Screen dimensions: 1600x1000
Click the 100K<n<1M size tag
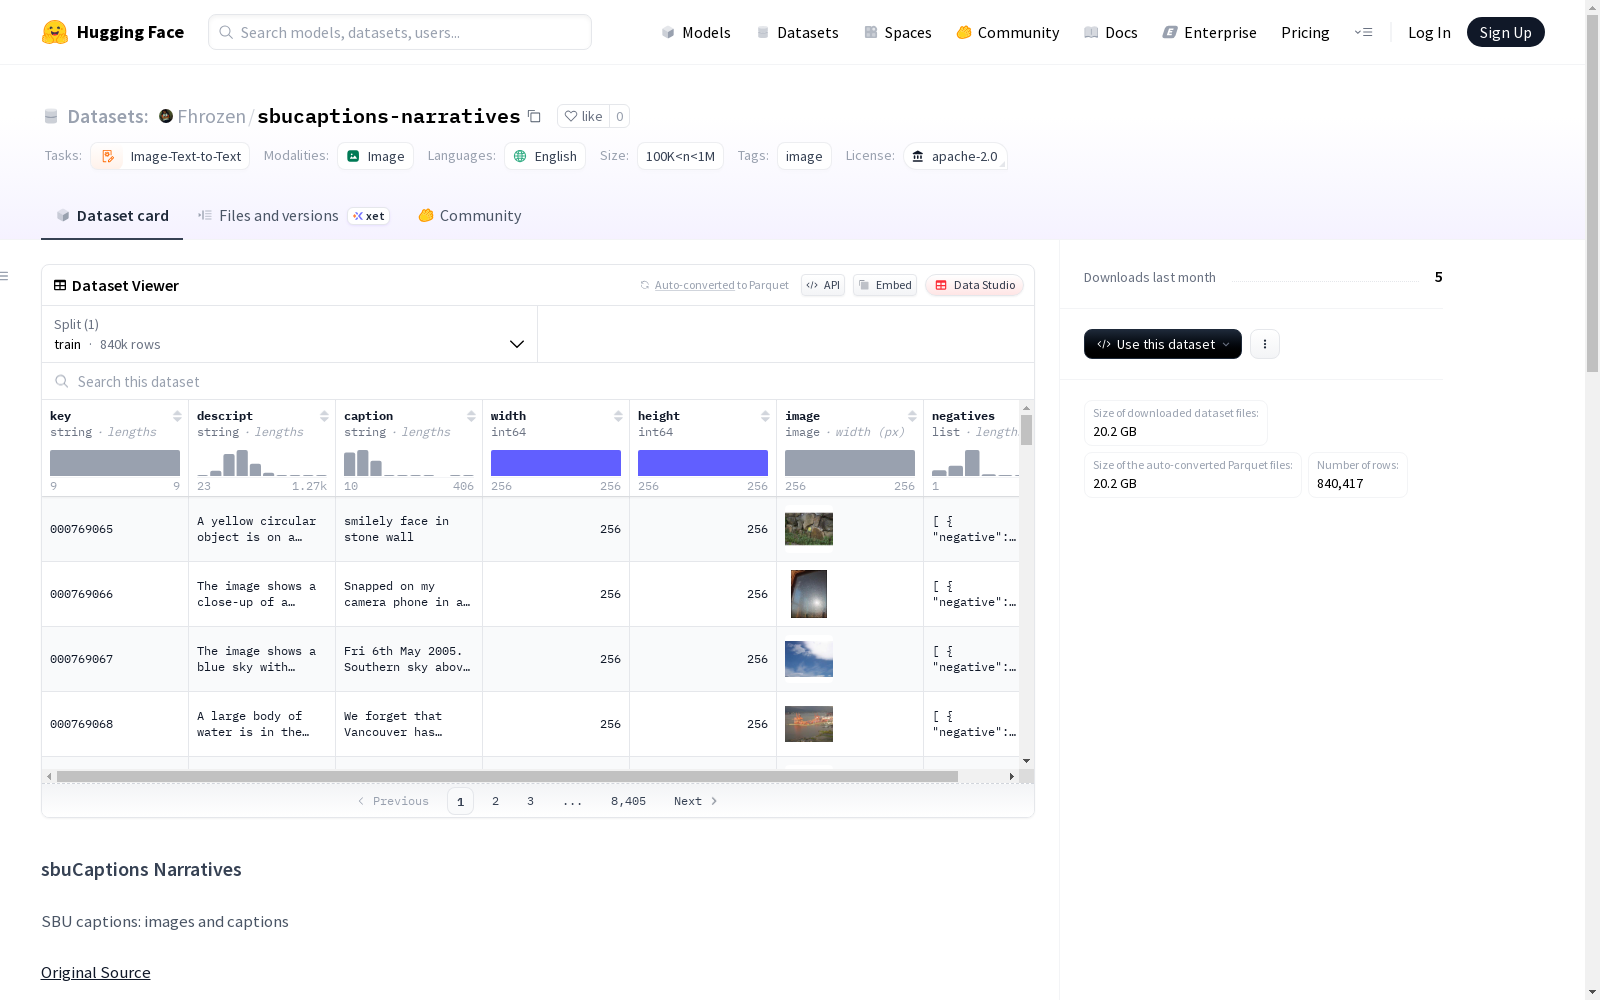point(680,156)
